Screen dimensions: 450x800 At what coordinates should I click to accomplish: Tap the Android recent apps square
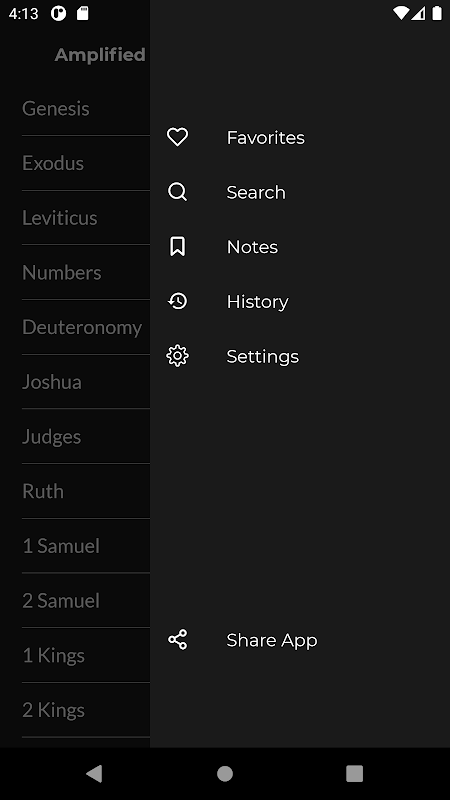point(355,773)
